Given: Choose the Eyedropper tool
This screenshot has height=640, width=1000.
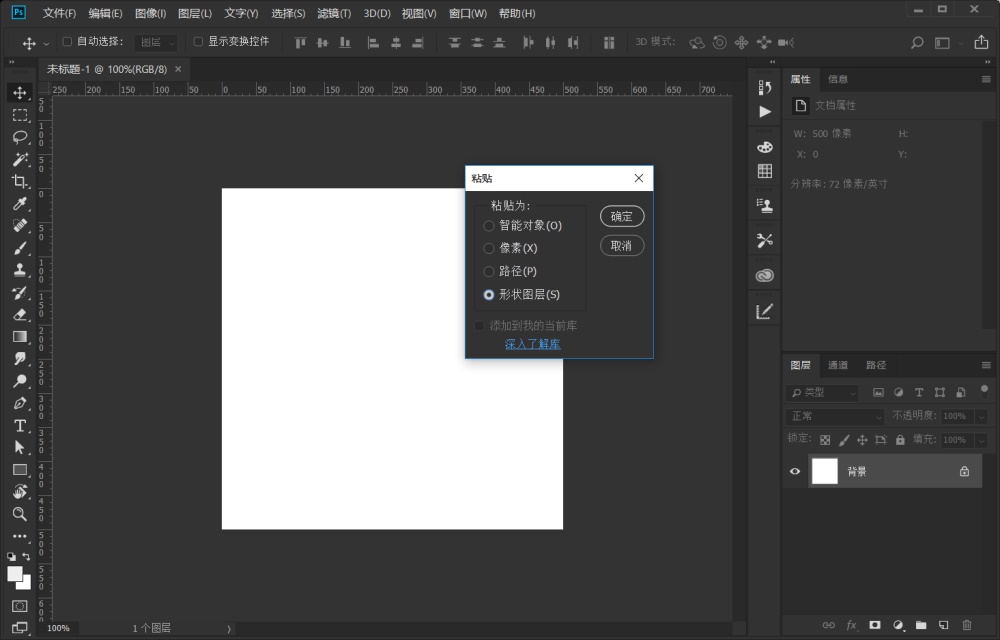Looking at the screenshot, I should pyautogui.click(x=19, y=204).
